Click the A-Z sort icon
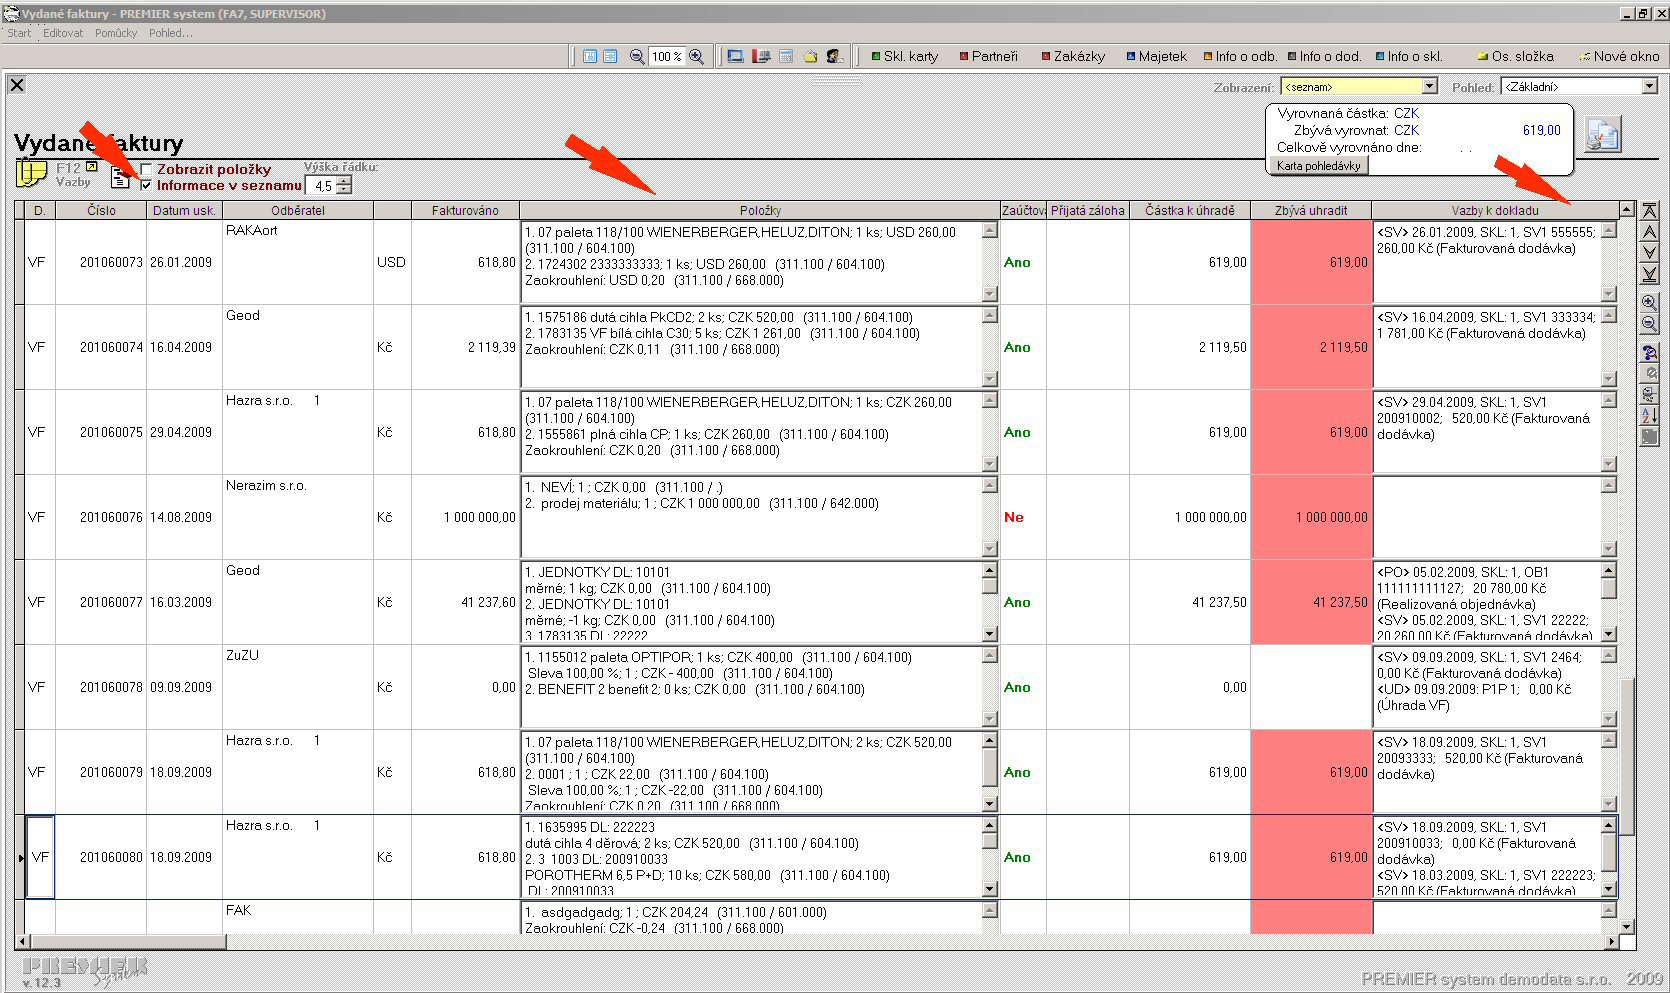This screenshot has height=993, width=1670. click(1650, 415)
